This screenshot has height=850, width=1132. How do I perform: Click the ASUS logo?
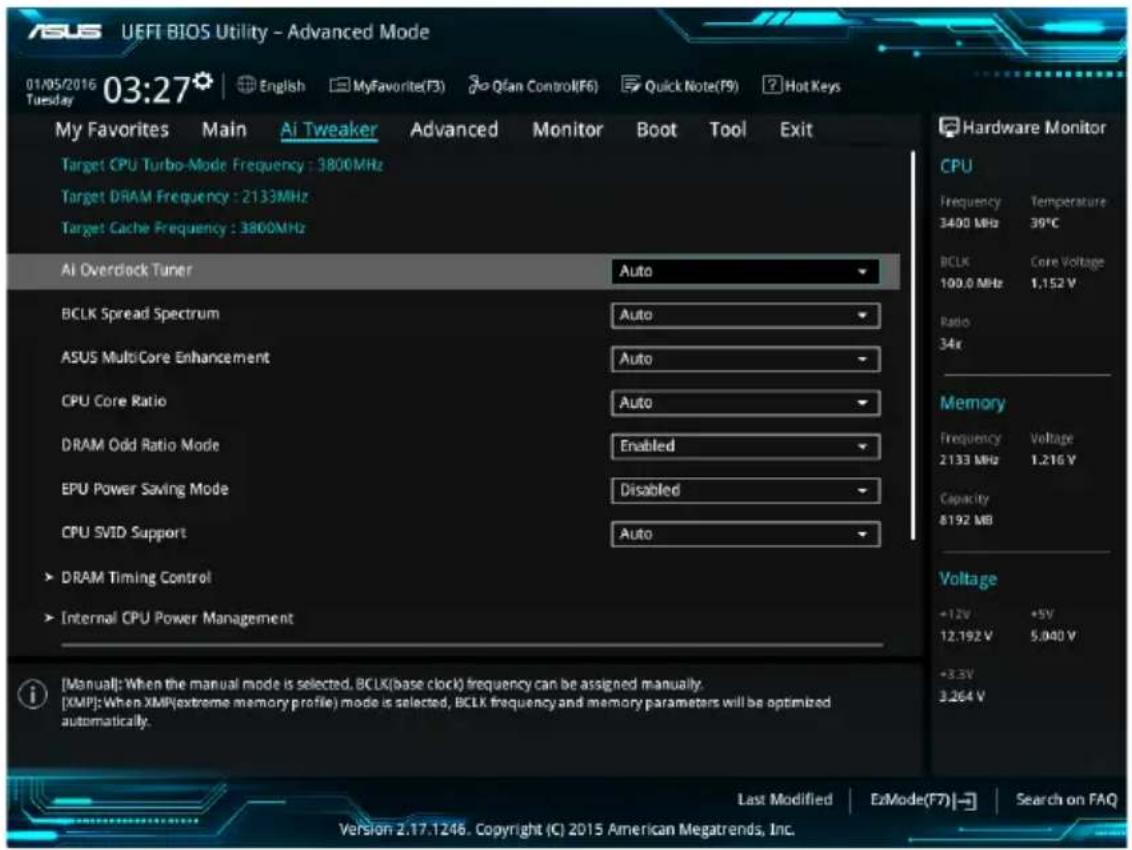pos(65,32)
